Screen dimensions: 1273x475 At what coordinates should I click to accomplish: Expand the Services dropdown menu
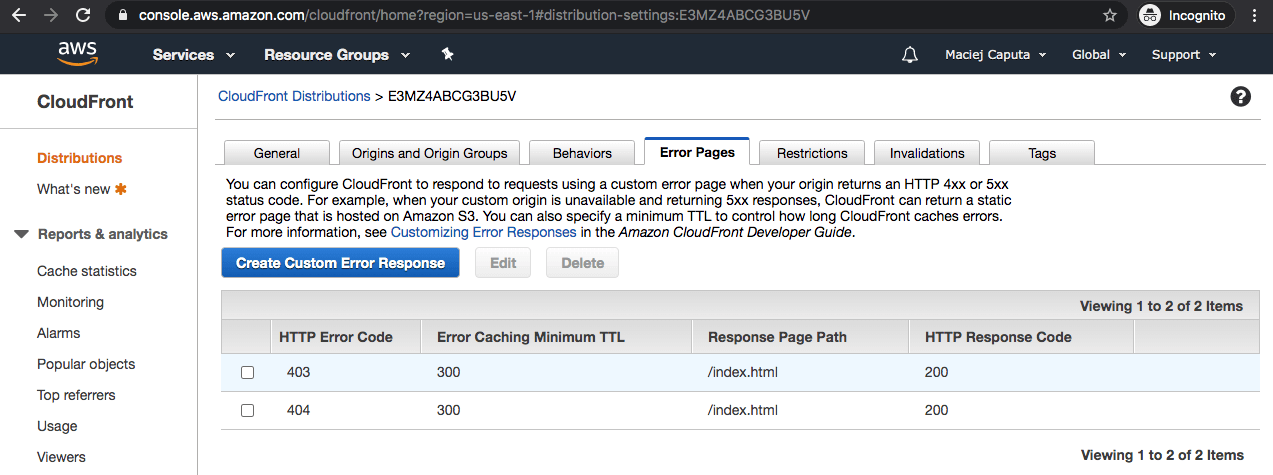(194, 55)
